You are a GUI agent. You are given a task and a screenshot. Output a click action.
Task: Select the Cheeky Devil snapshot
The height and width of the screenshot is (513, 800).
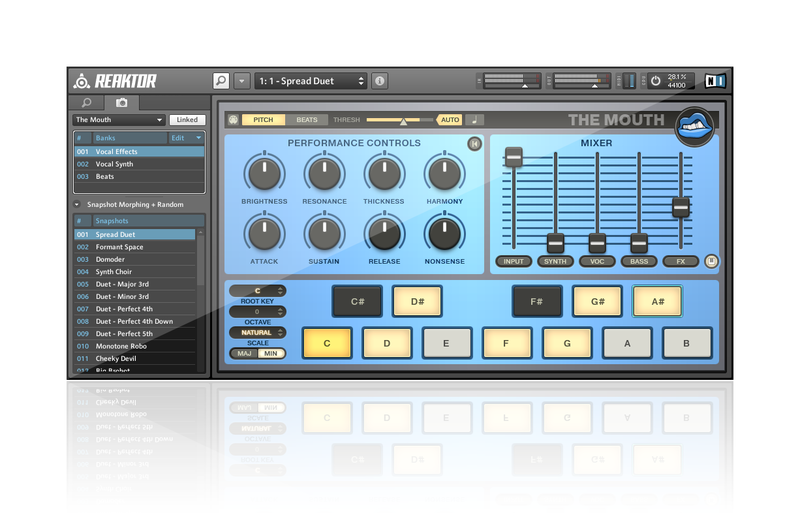point(135,358)
